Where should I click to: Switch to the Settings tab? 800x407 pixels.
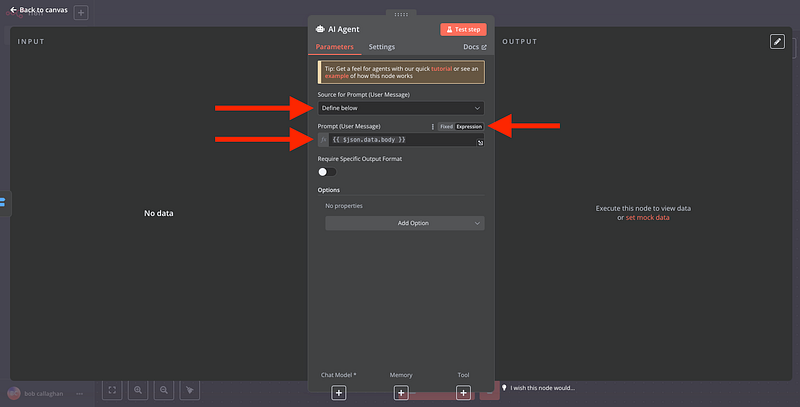click(x=381, y=47)
